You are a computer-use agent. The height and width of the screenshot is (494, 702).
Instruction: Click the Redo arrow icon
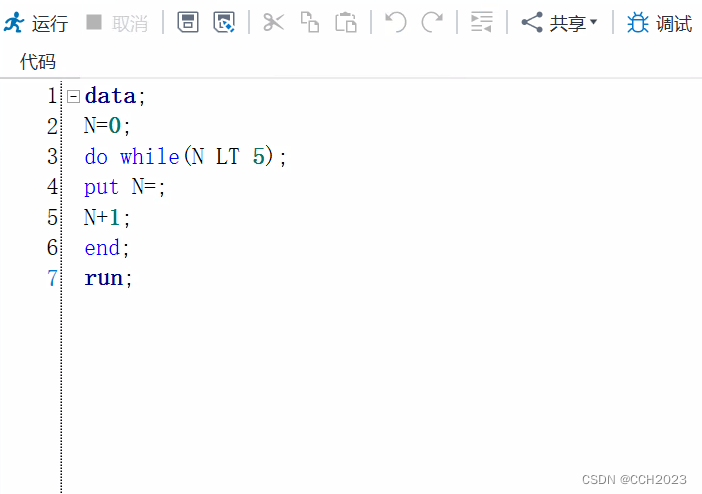click(432, 22)
